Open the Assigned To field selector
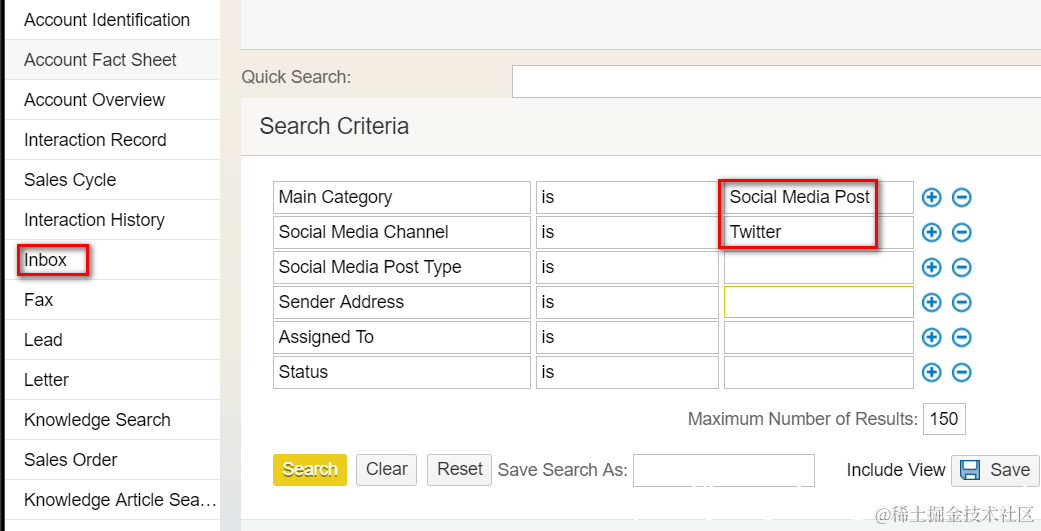 402,337
